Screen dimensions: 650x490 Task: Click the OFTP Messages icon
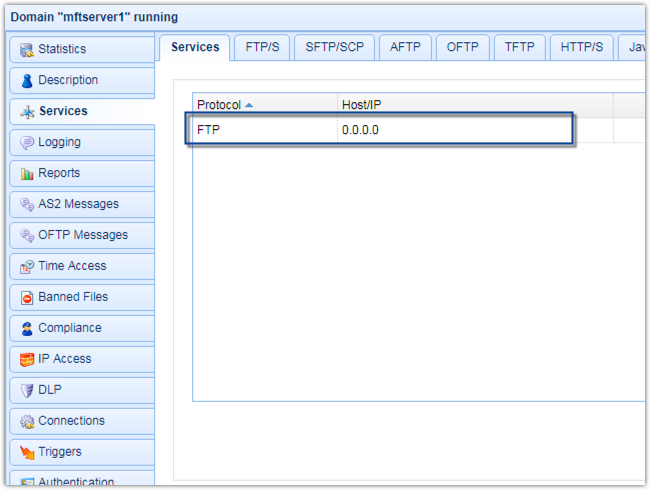(x=27, y=236)
